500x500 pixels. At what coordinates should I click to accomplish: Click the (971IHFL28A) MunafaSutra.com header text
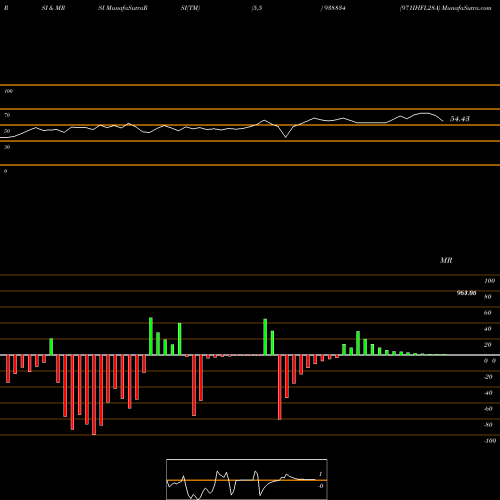tap(445, 8)
